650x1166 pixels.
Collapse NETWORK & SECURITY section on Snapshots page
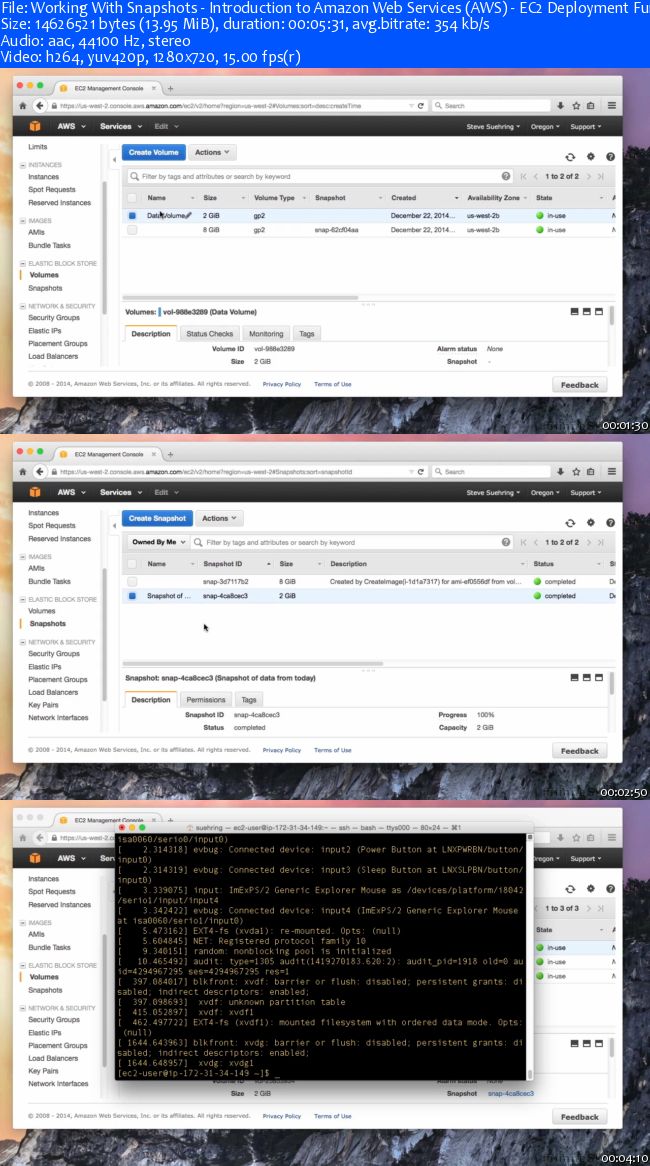[23, 642]
